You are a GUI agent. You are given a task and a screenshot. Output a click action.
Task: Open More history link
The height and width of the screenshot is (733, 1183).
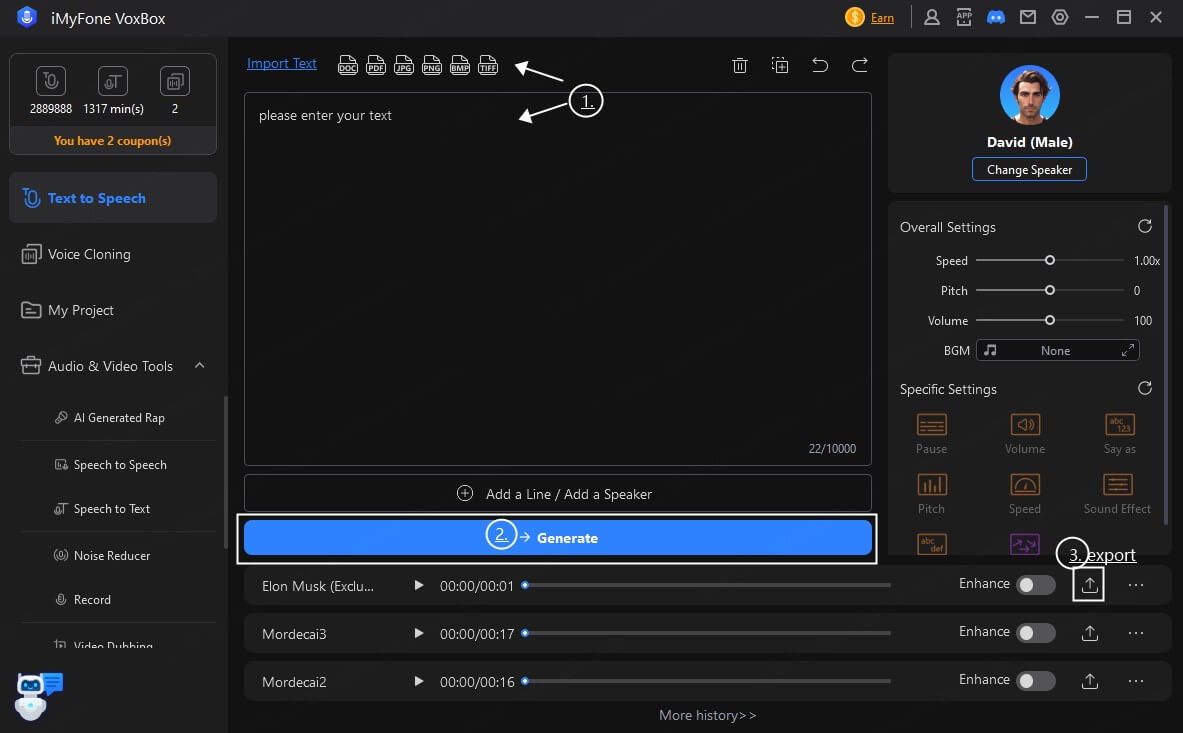pos(707,715)
